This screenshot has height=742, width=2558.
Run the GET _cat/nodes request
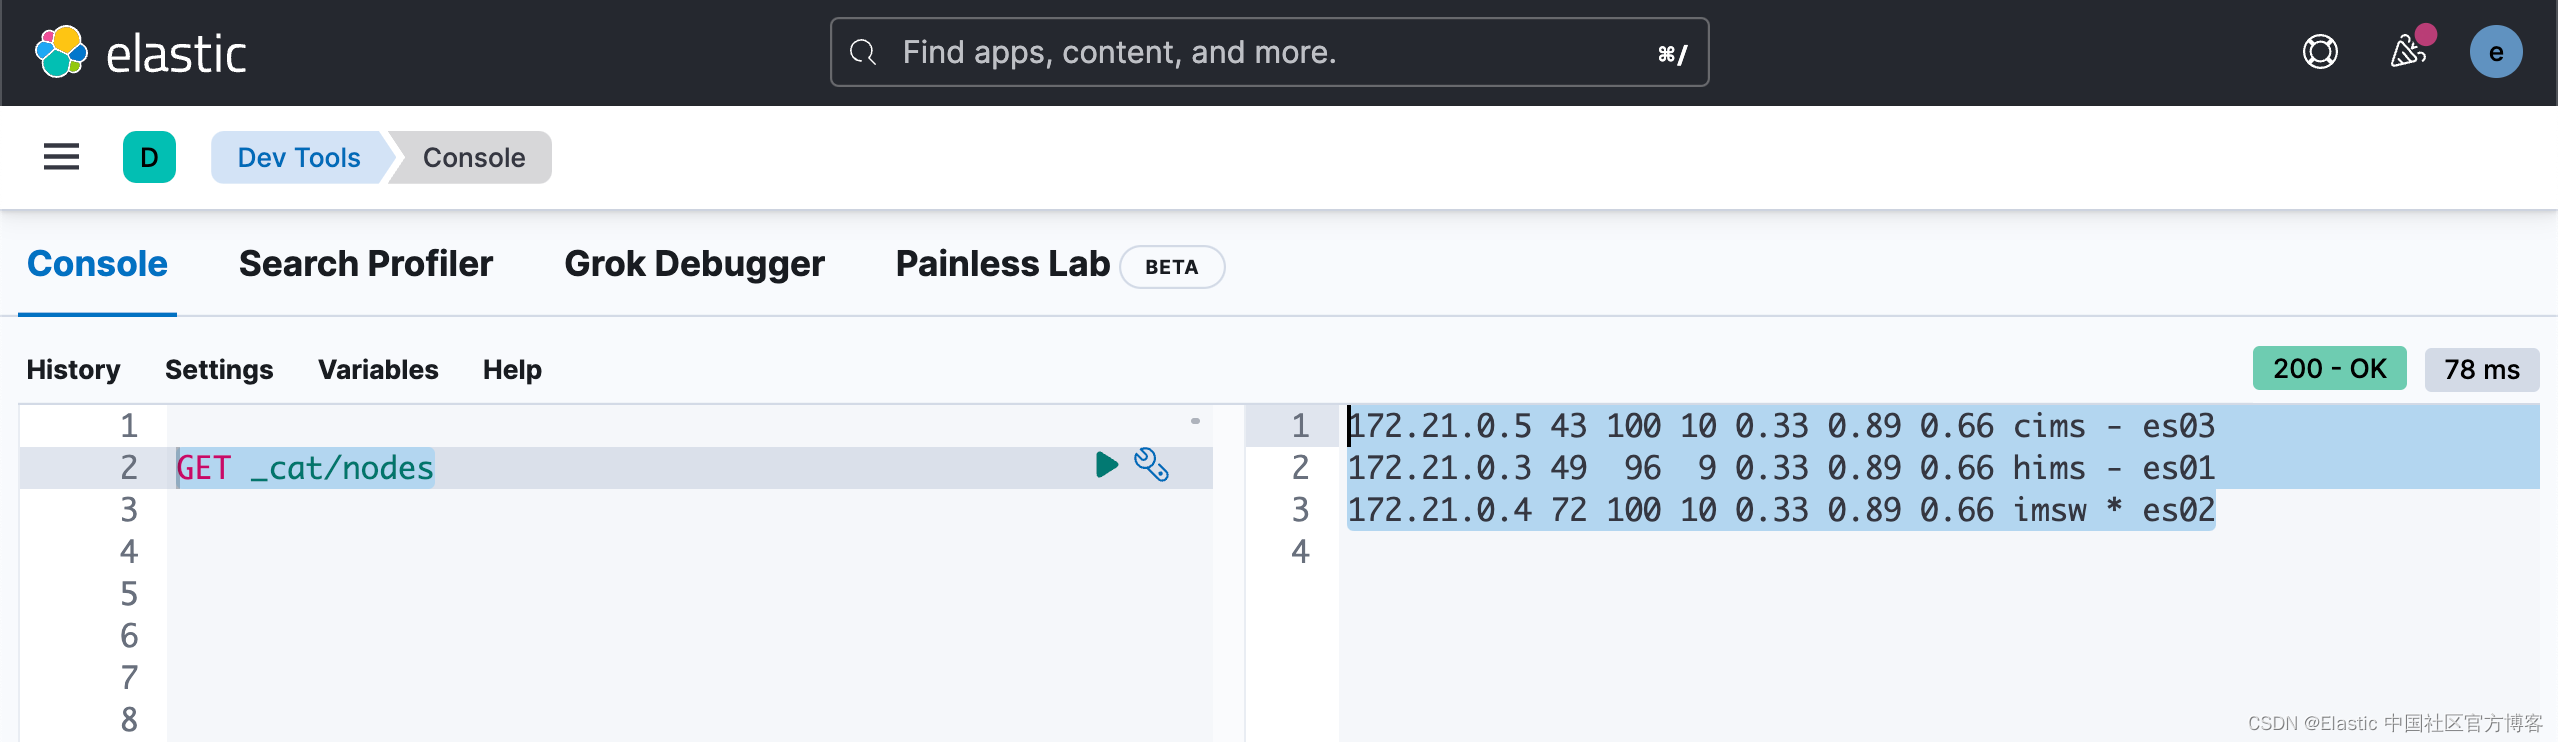[1106, 465]
